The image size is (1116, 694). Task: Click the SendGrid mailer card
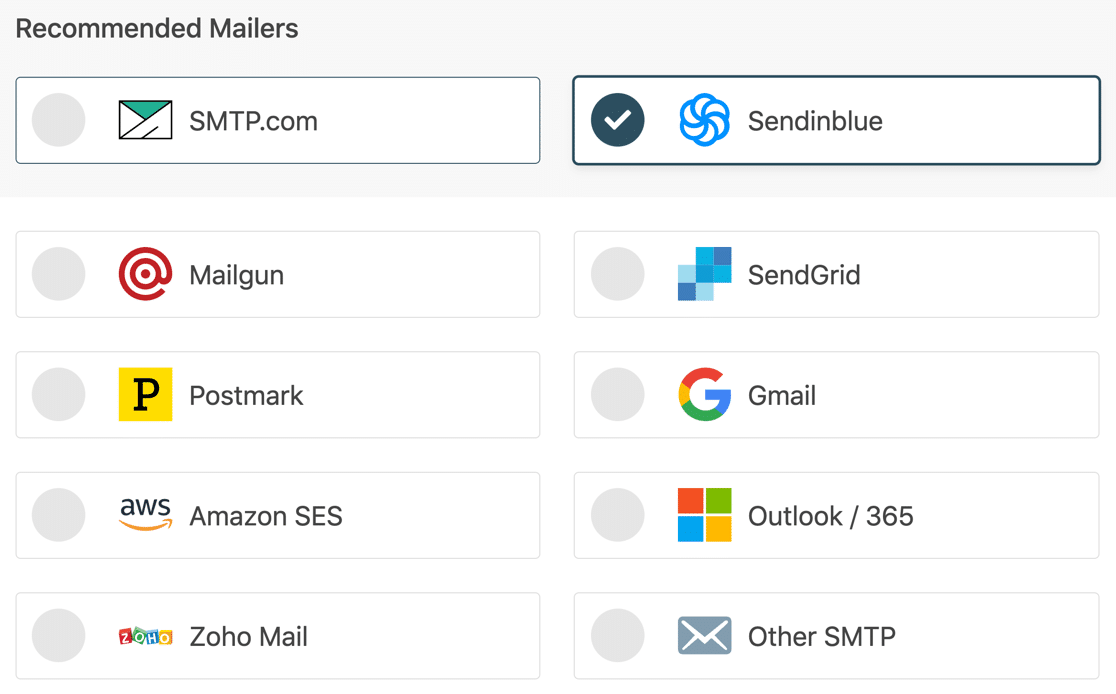[x=836, y=273]
